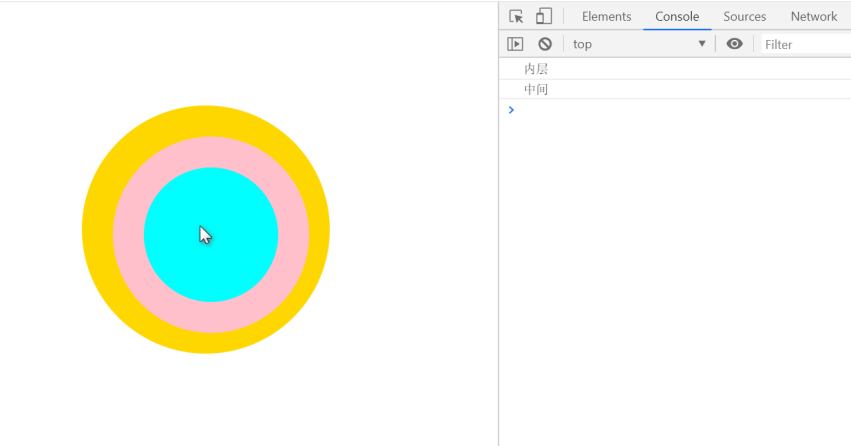Focus the console Filter input field
This screenshot has height=446, width=851.
coord(805,44)
